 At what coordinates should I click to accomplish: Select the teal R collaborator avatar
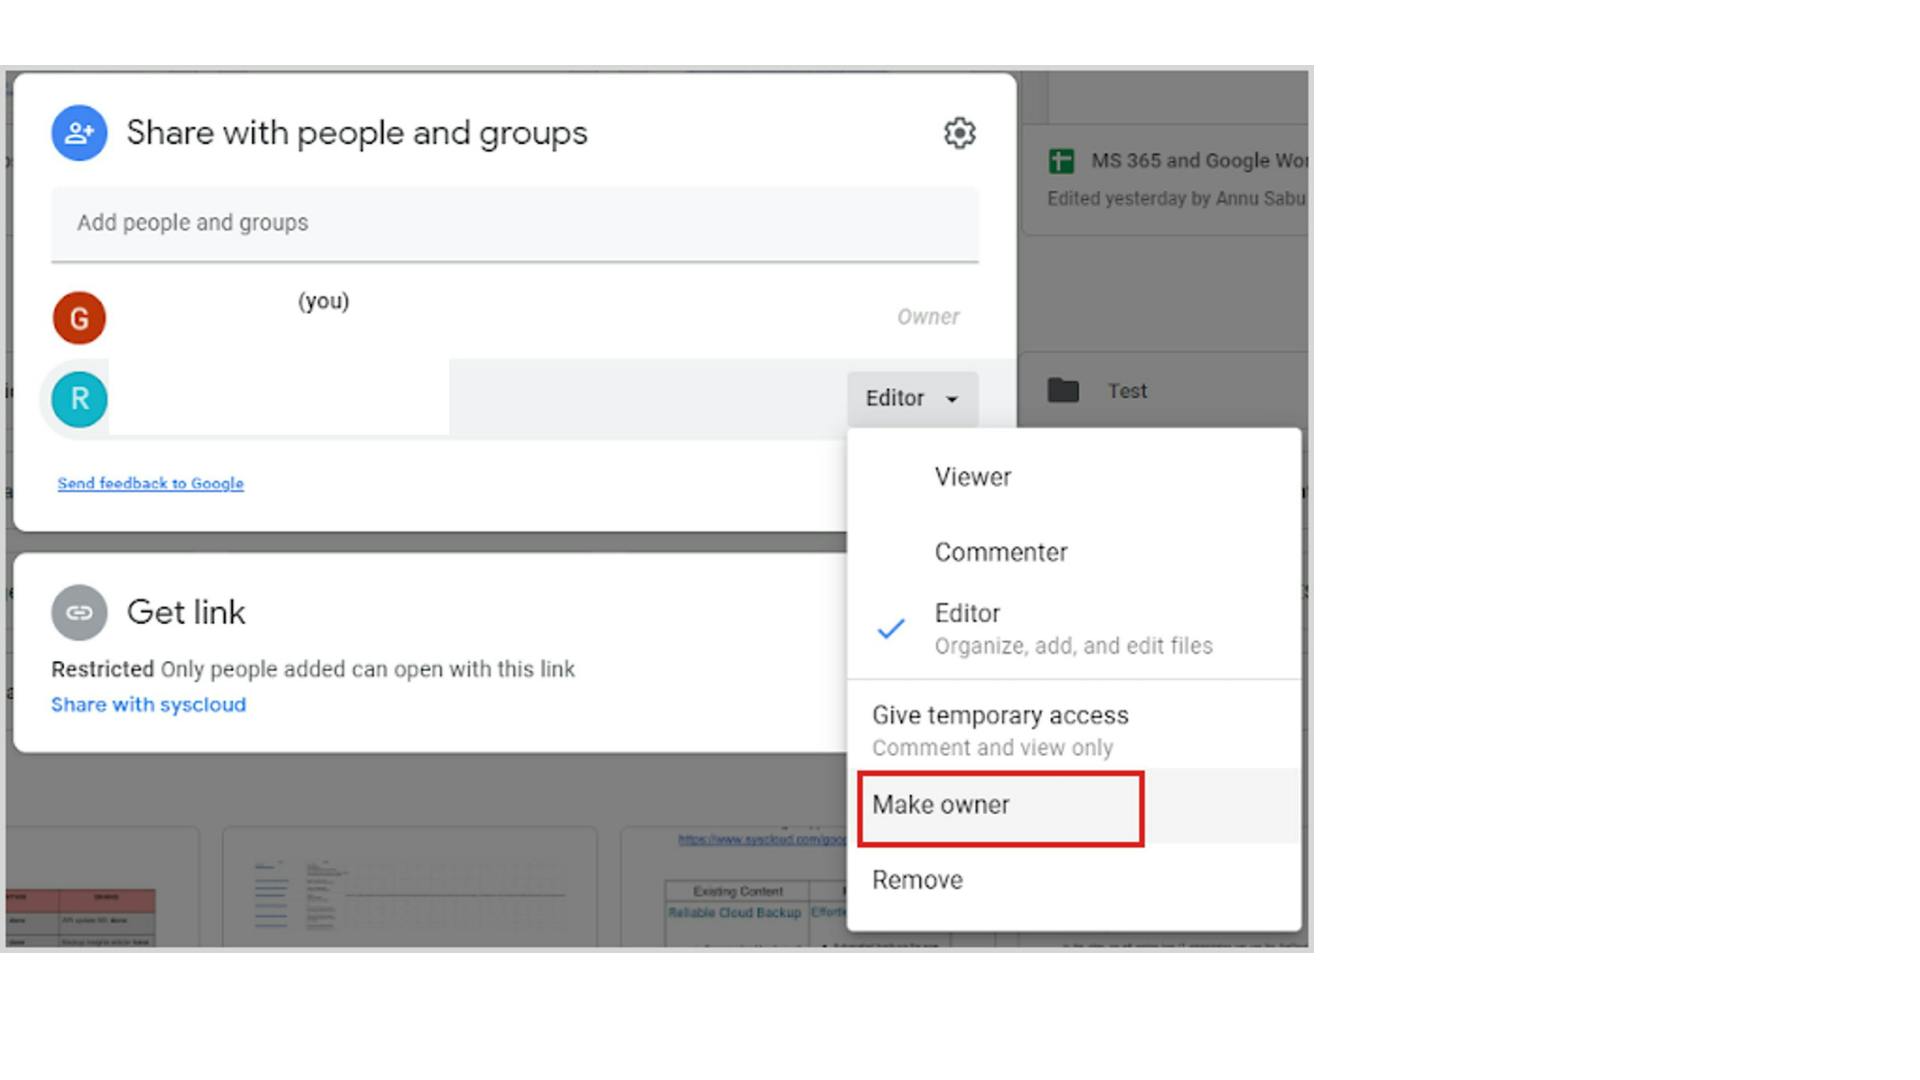pyautogui.click(x=78, y=398)
